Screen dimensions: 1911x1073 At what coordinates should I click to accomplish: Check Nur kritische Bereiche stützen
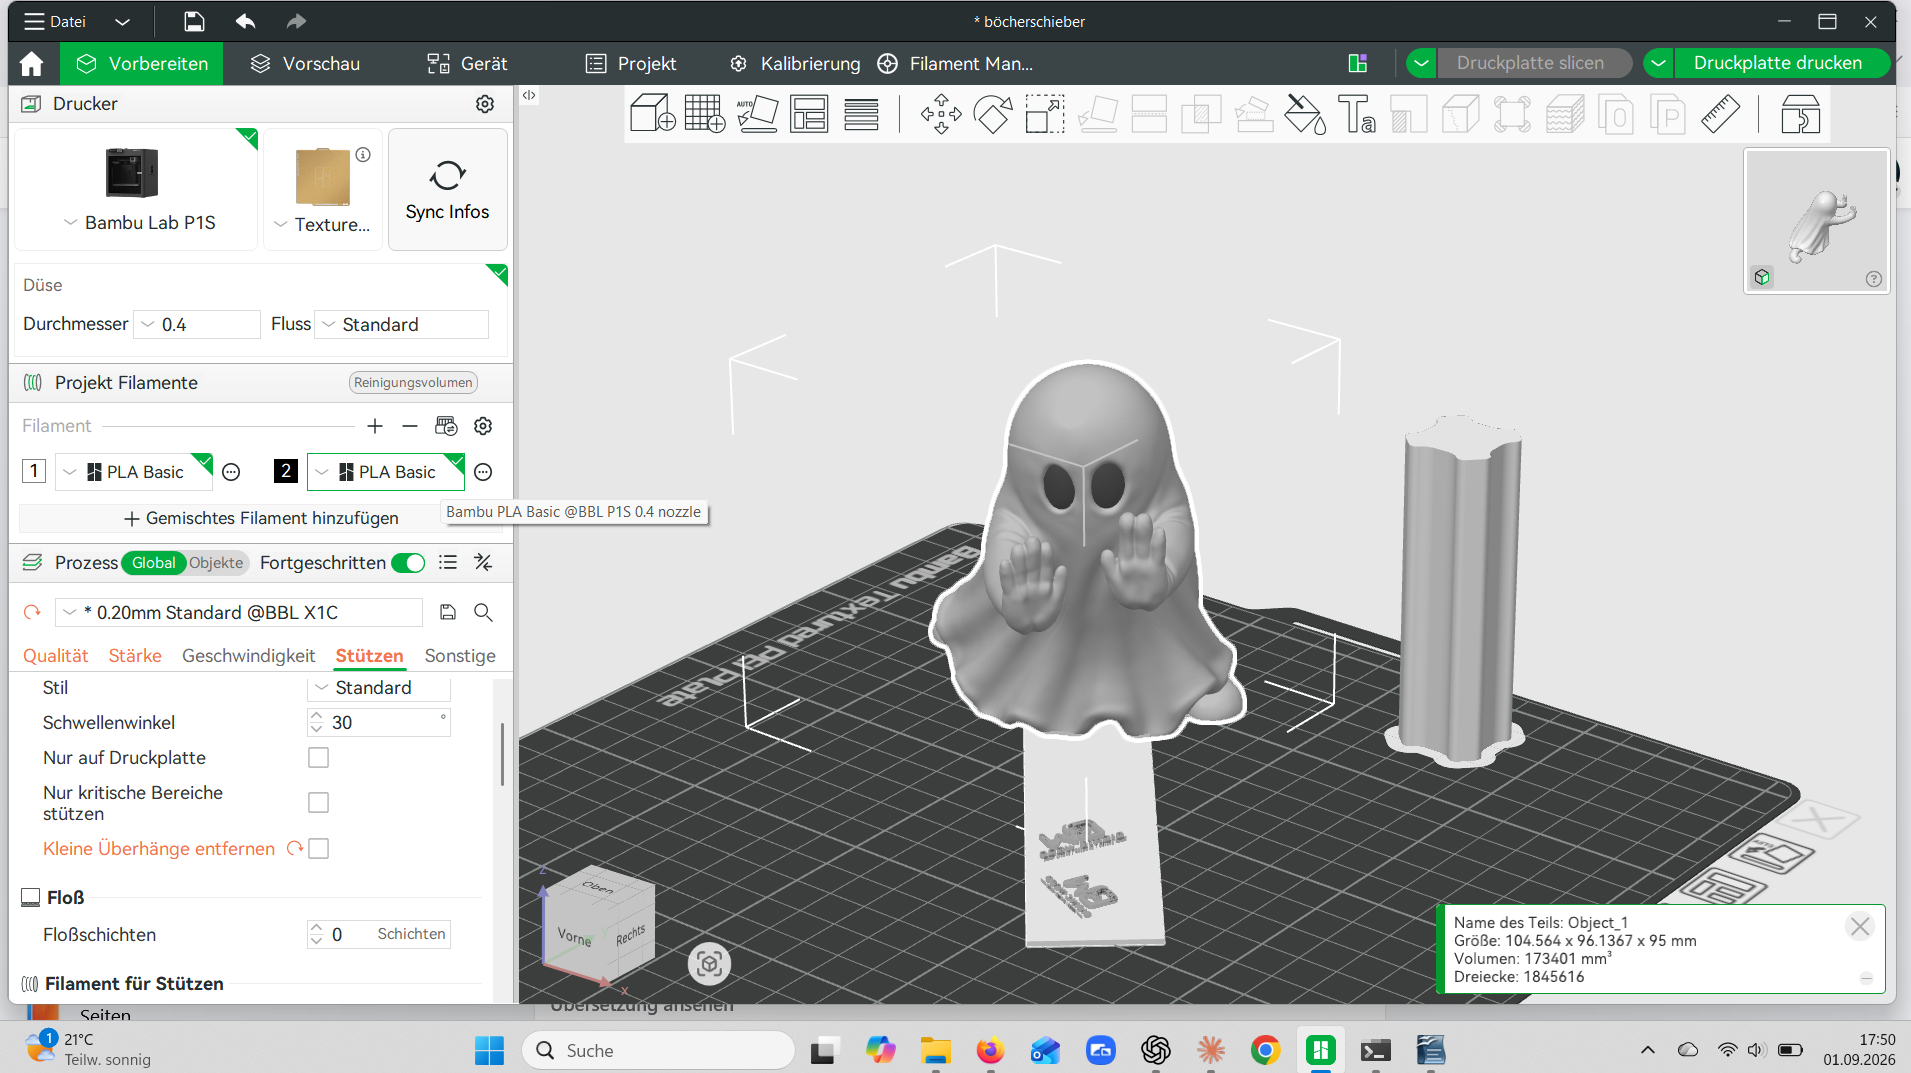(318, 803)
